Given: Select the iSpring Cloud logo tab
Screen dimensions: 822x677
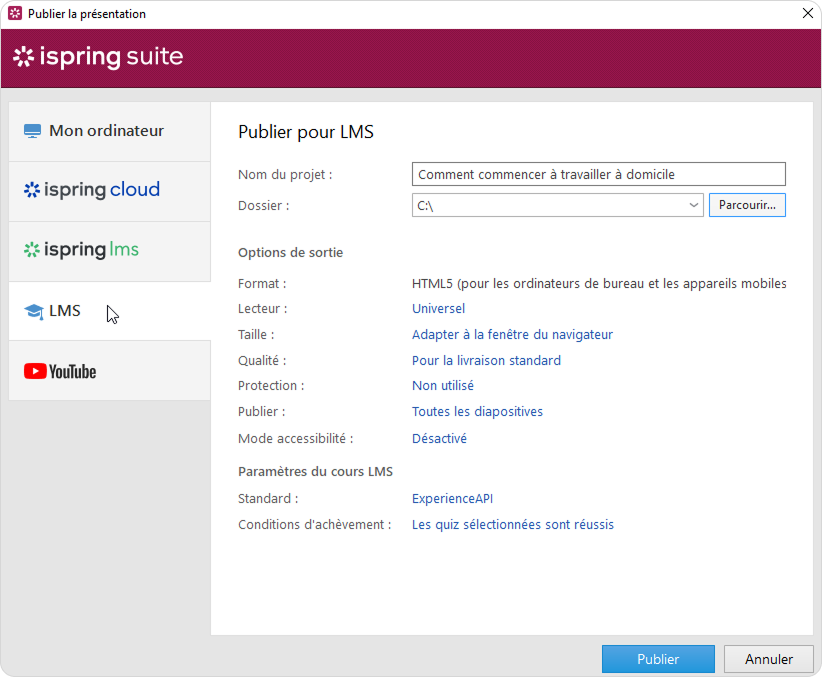Looking at the screenshot, I should [x=92, y=190].
